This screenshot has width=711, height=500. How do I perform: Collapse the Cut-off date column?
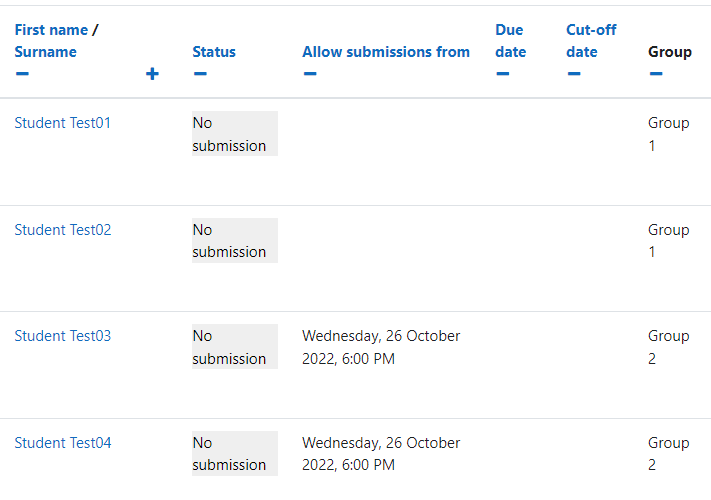pos(574,73)
